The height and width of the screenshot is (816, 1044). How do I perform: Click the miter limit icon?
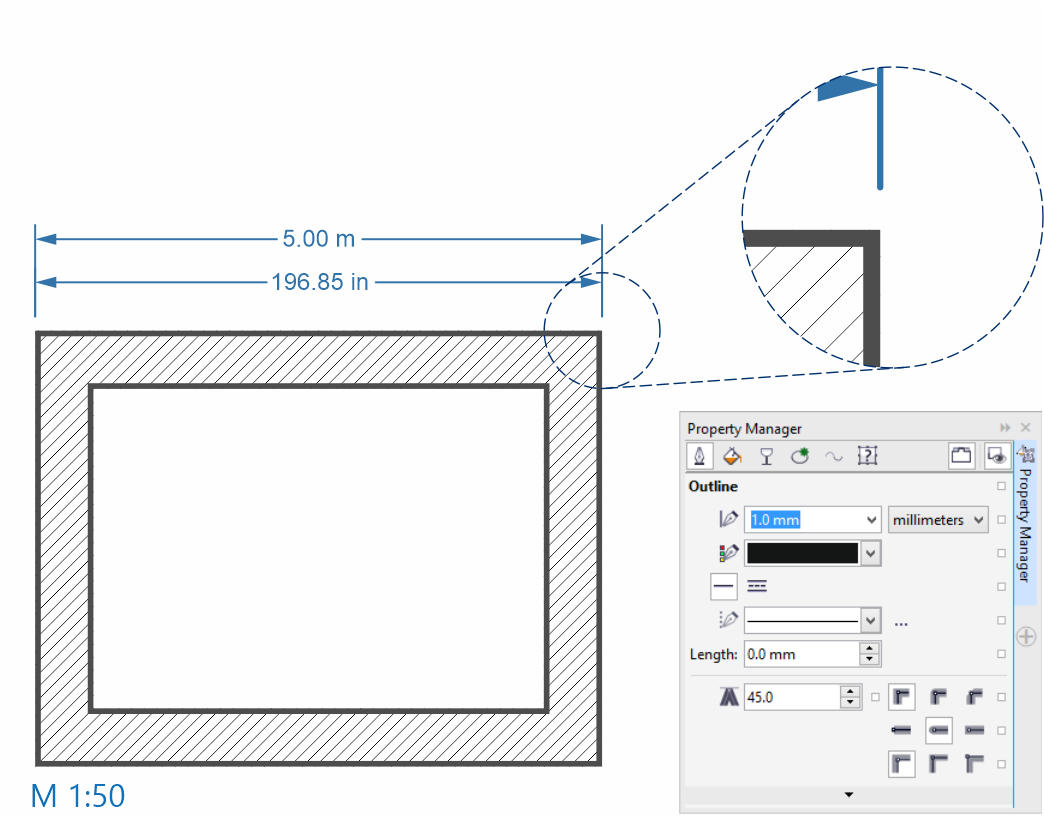tap(729, 697)
